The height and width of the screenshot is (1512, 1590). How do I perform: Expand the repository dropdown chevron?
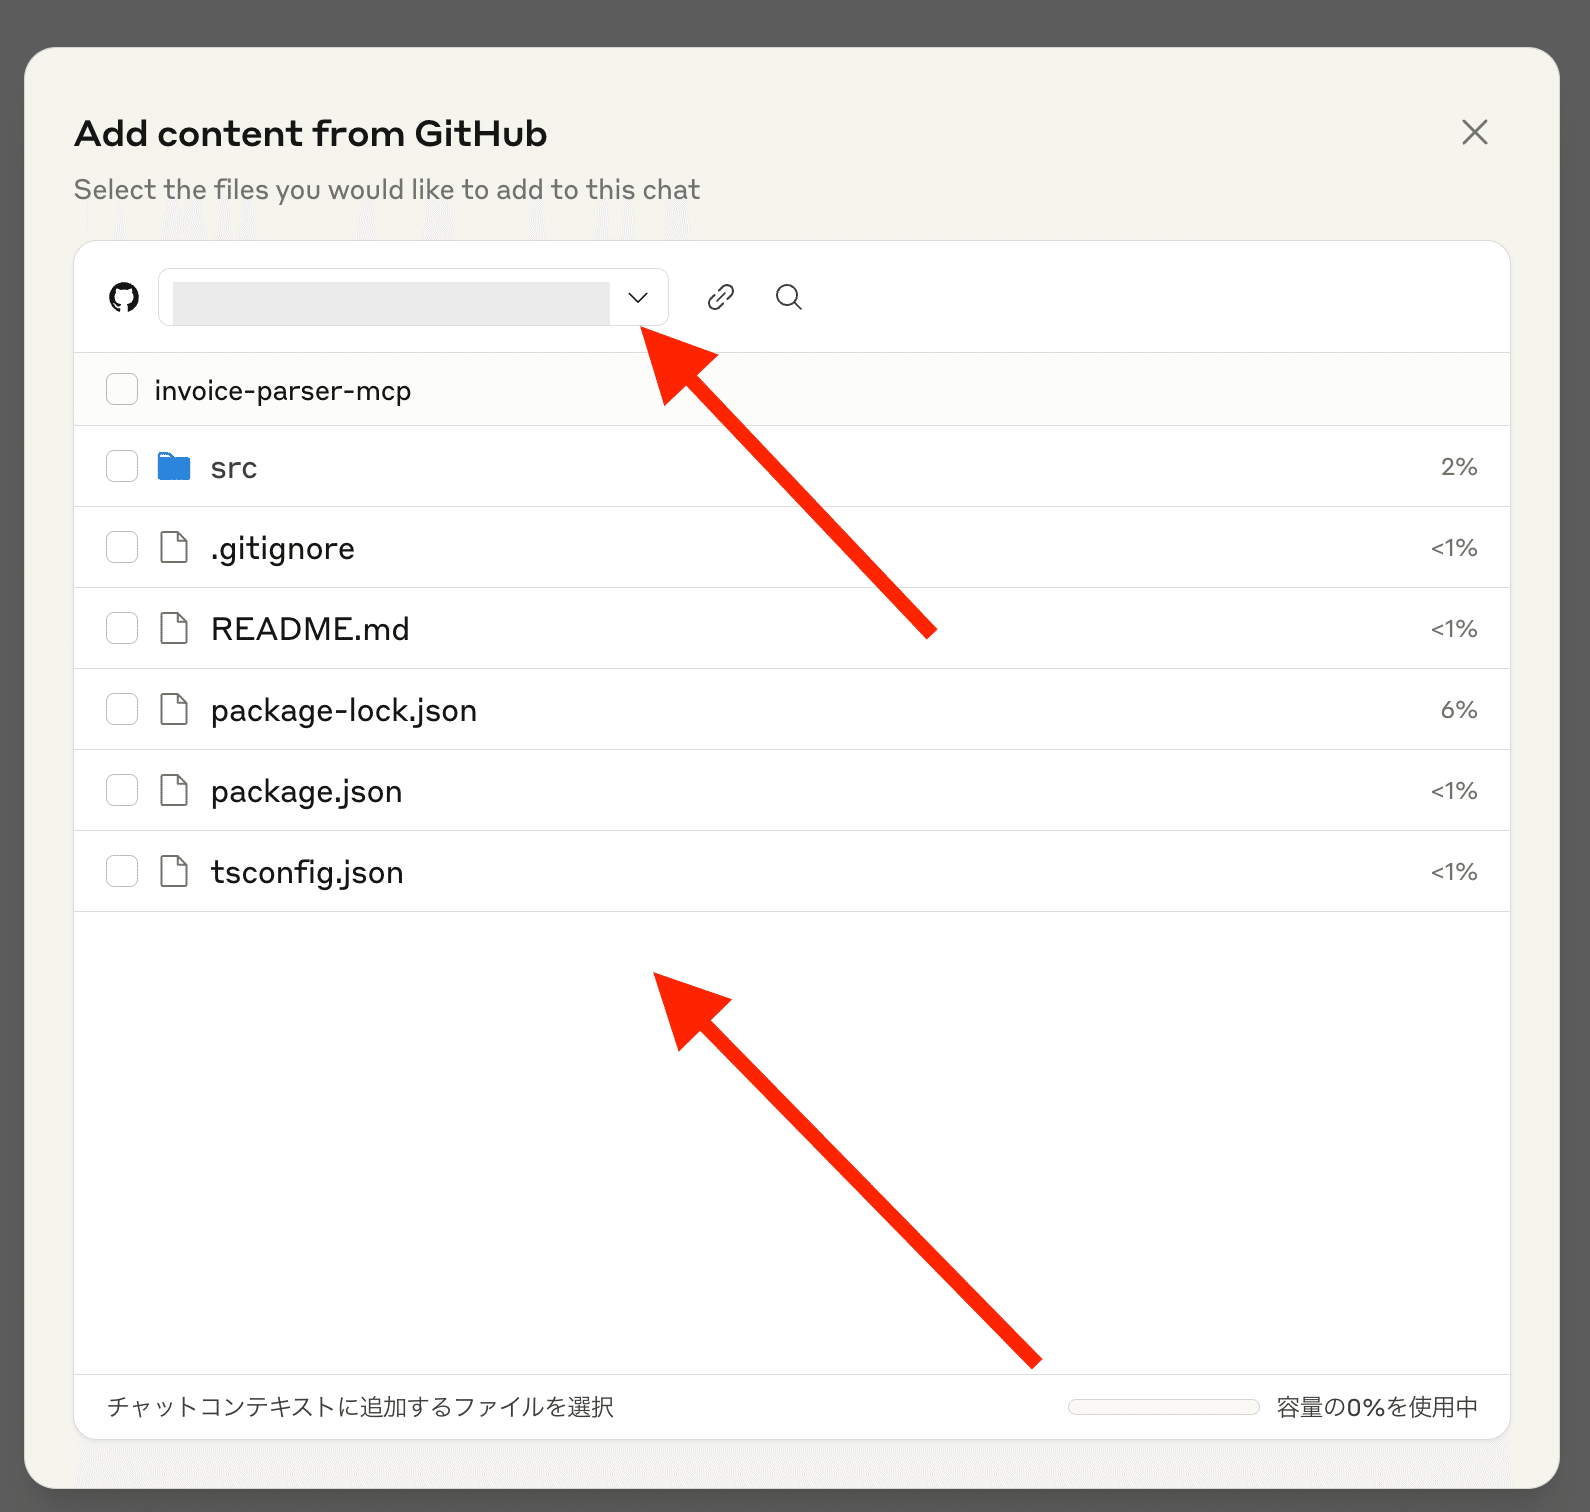click(x=638, y=297)
